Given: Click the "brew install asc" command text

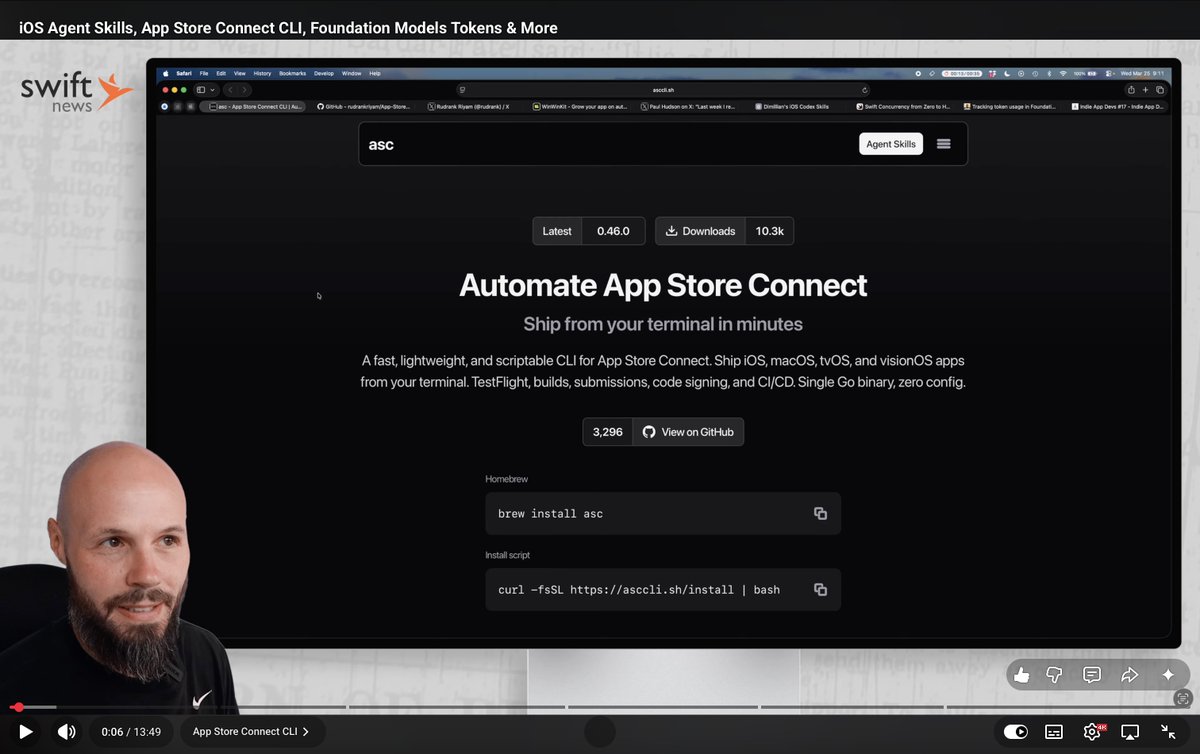Looking at the screenshot, I should [550, 514].
